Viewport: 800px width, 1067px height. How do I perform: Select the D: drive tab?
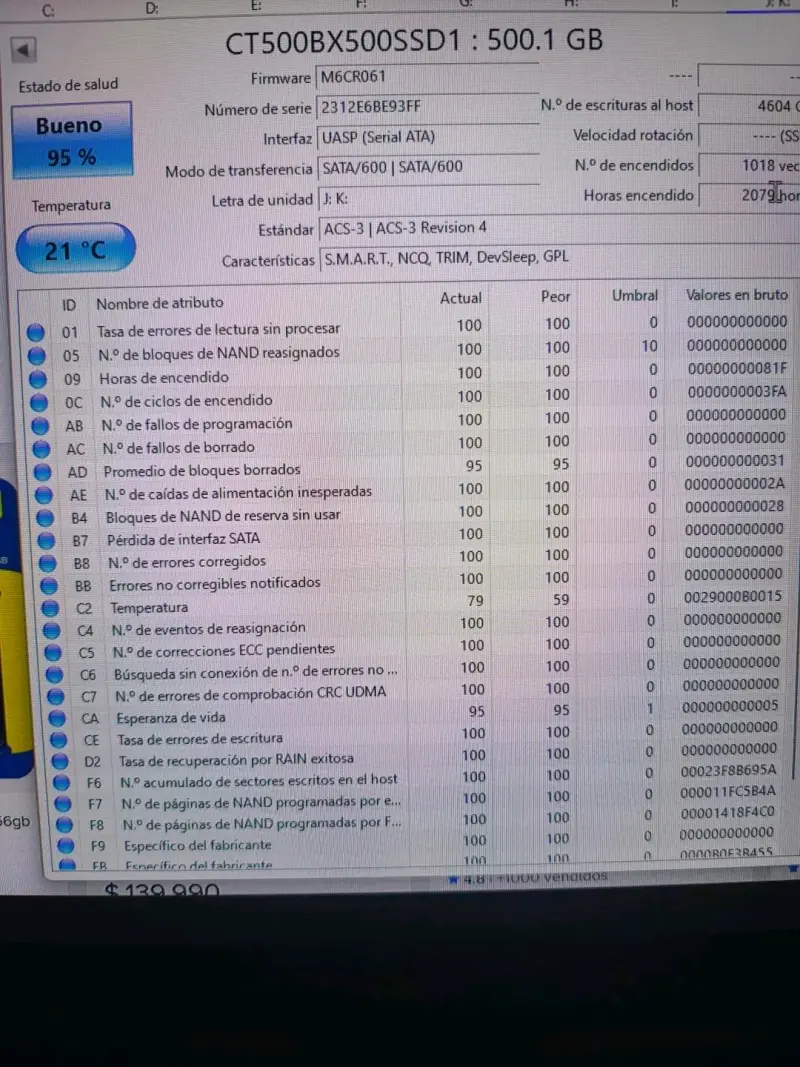152,8
